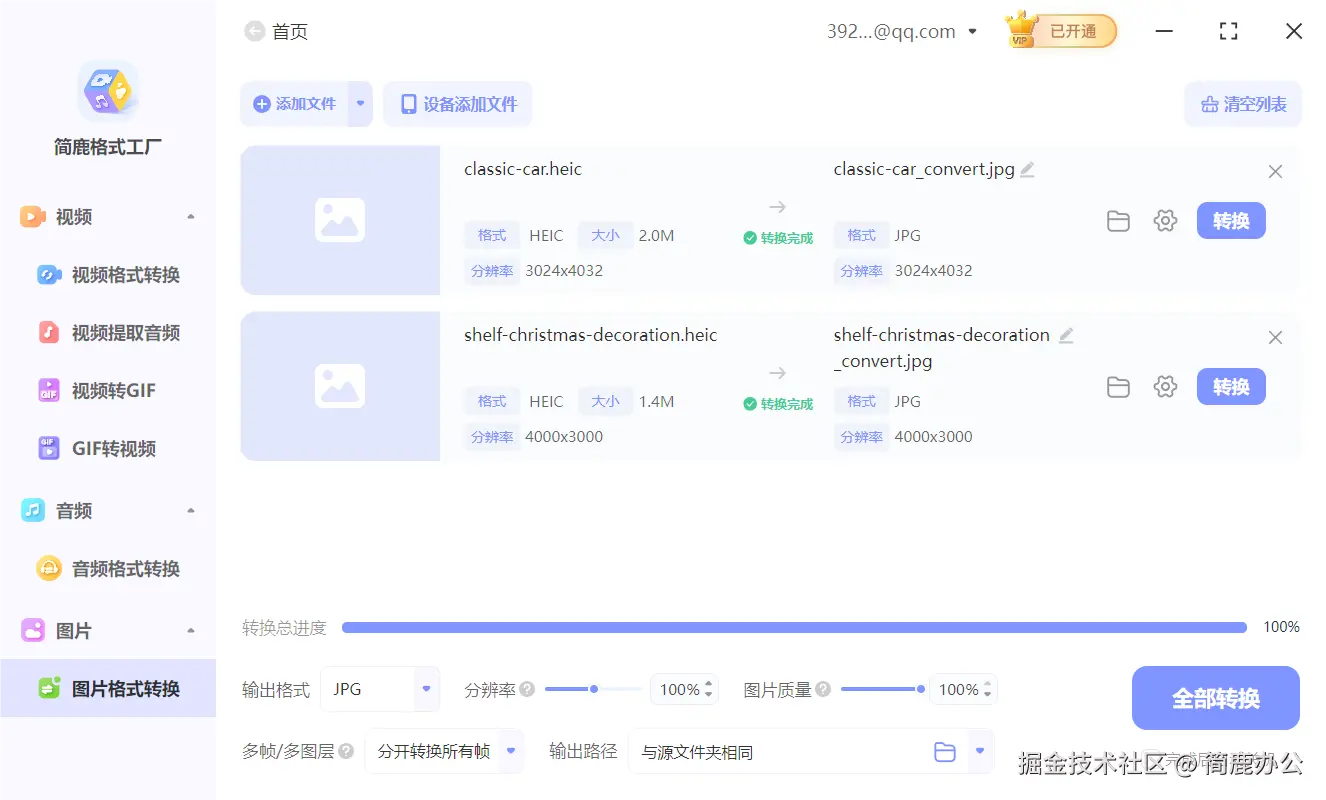Screen dimensions: 1326x800
Task: Adjust the 分辨率 percentage stepper
Action: pyautogui.click(x=709, y=689)
